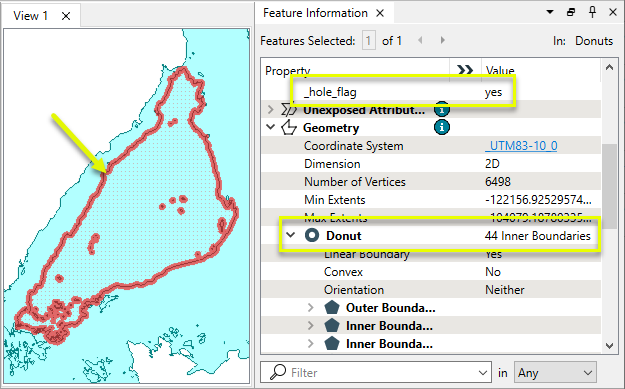Expand the Unexposed Attributes section

pos(271,110)
